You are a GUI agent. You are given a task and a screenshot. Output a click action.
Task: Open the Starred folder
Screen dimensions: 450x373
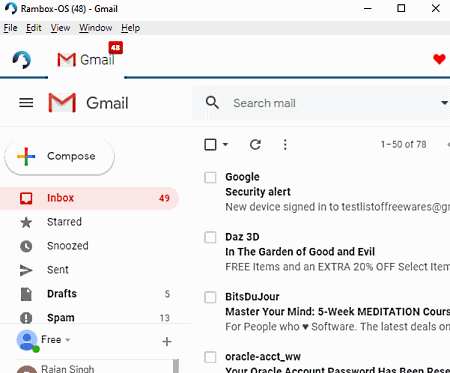coord(89,222)
